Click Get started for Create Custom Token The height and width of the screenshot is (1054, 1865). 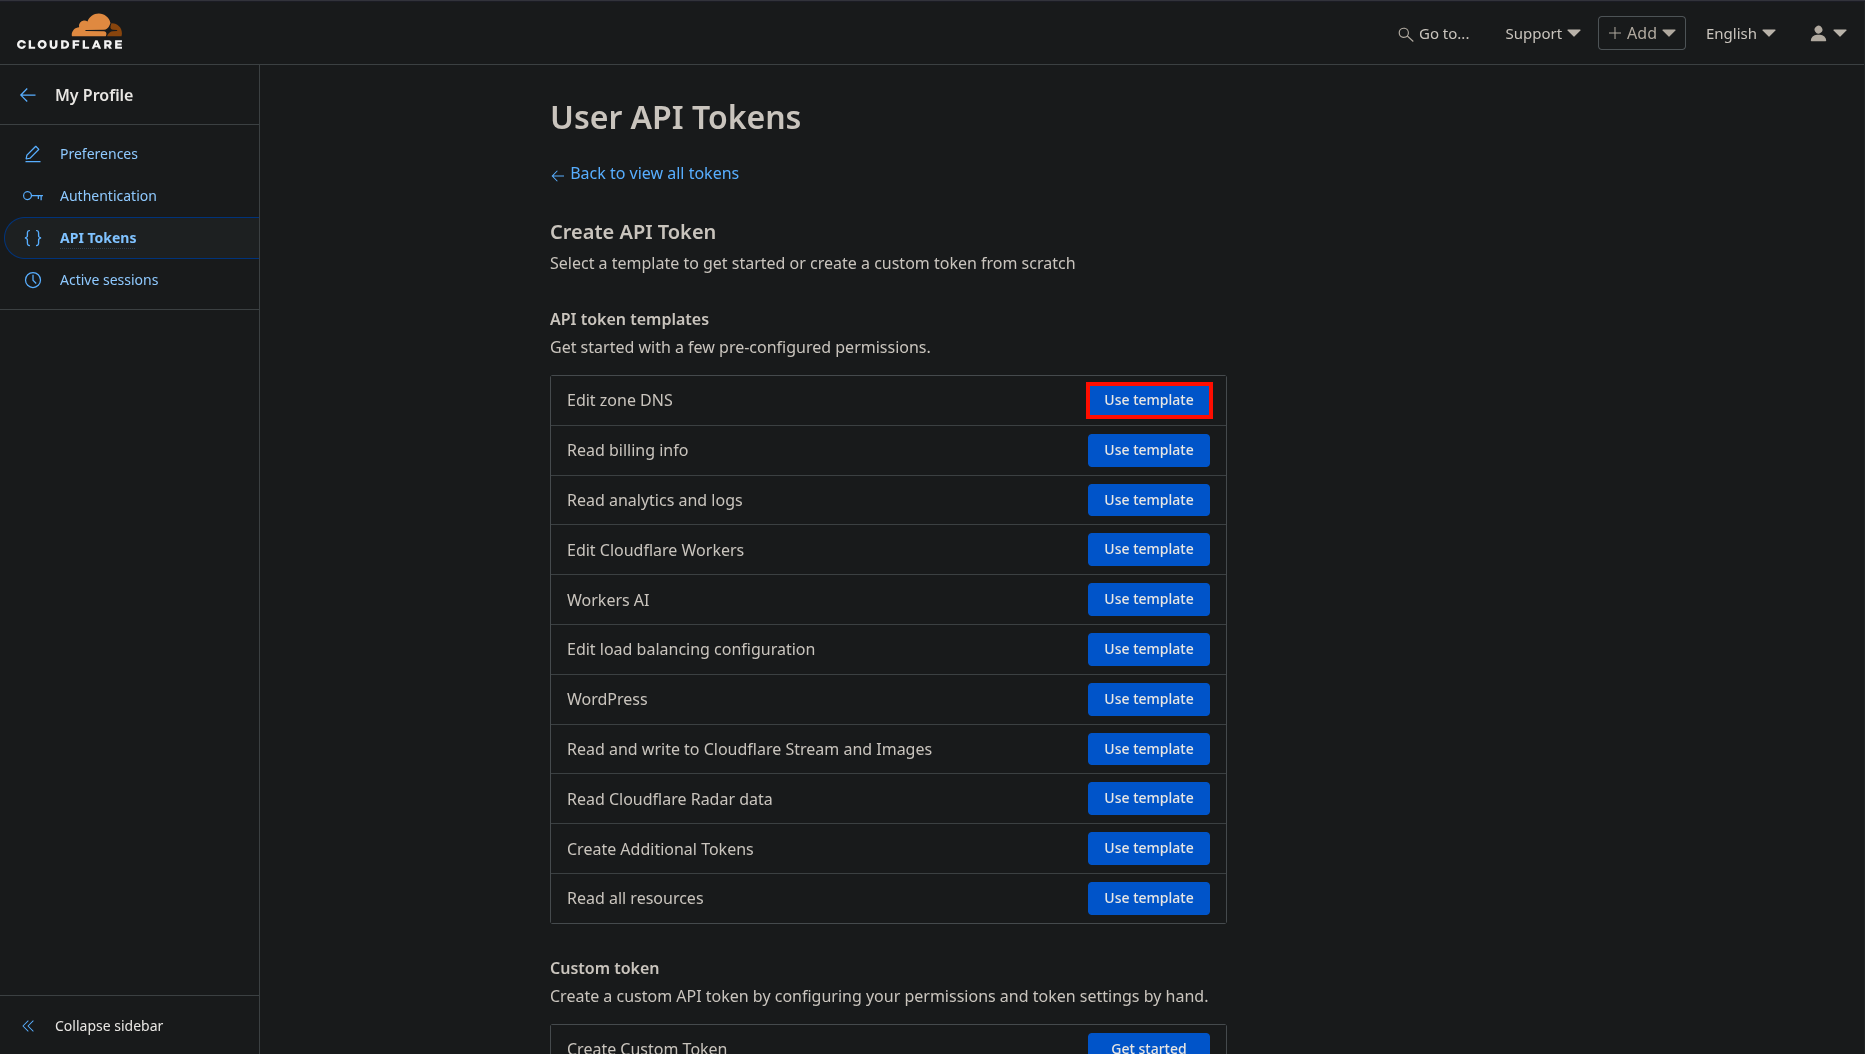pos(1147,1046)
